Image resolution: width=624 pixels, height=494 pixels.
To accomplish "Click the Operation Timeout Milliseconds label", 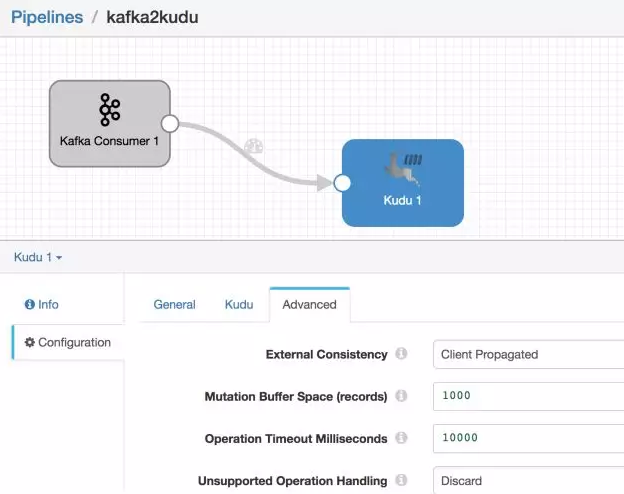I will pos(296,439).
